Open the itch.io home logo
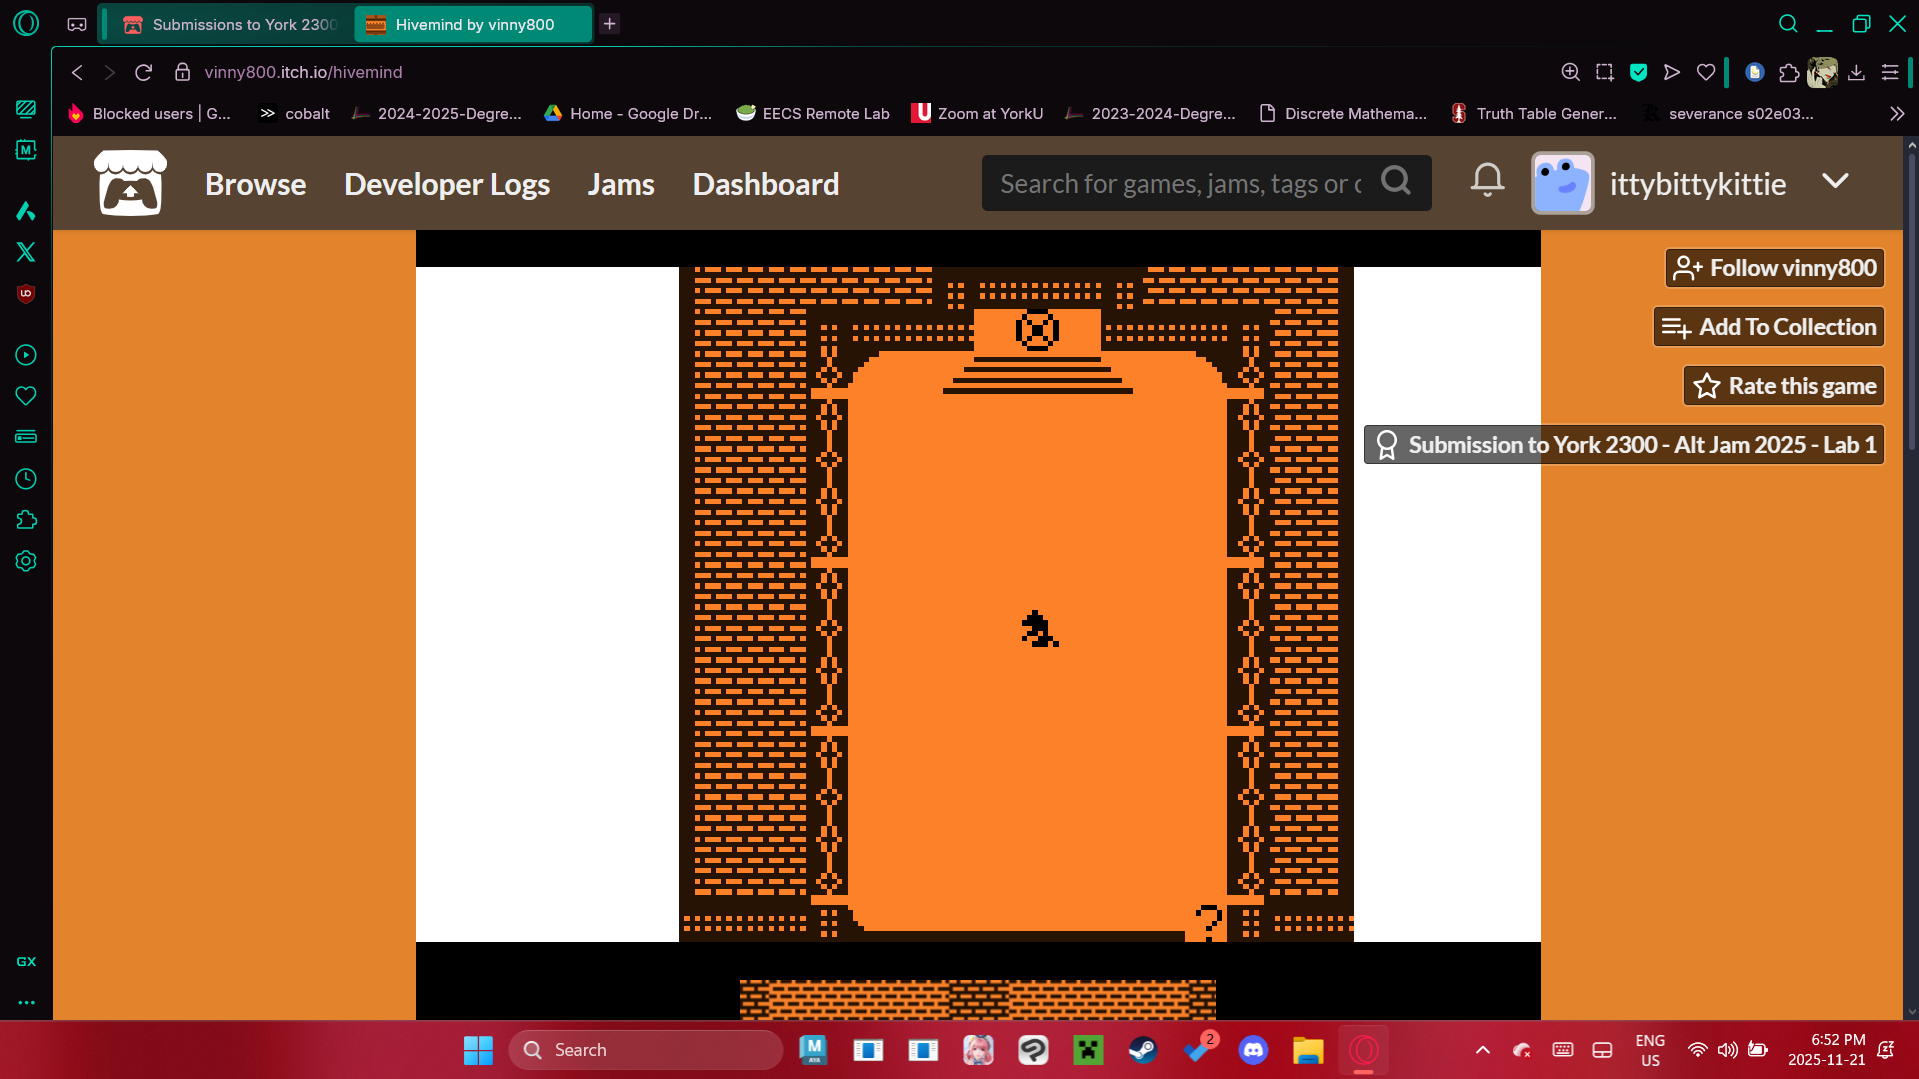1919x1079 pixels. coord(130,183)
